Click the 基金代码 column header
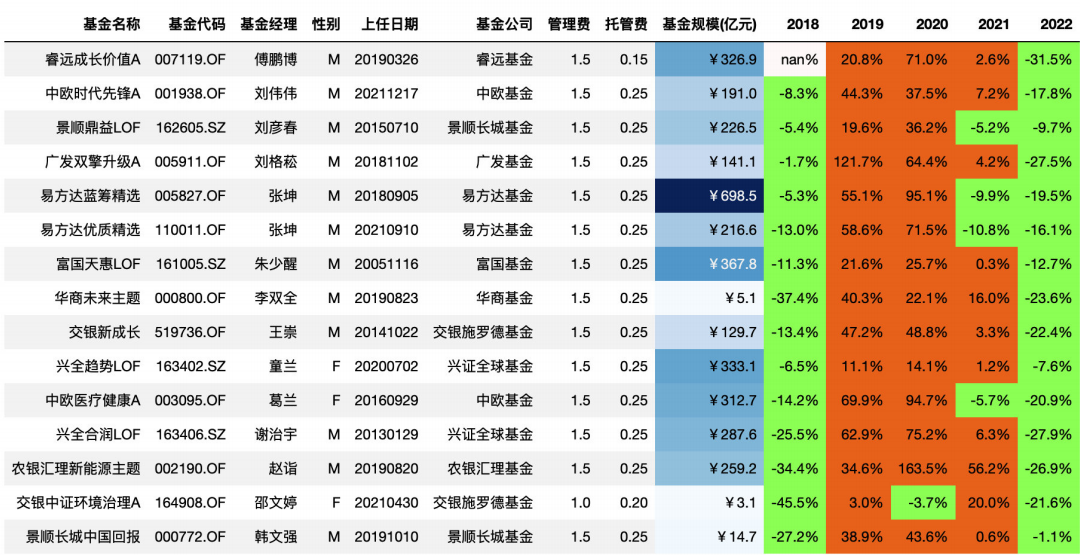1080x555 pixels. (196, 25)
